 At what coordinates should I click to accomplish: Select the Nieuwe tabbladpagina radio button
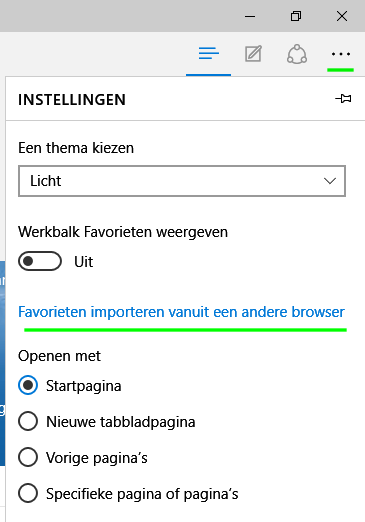click(x=28, y=421)
